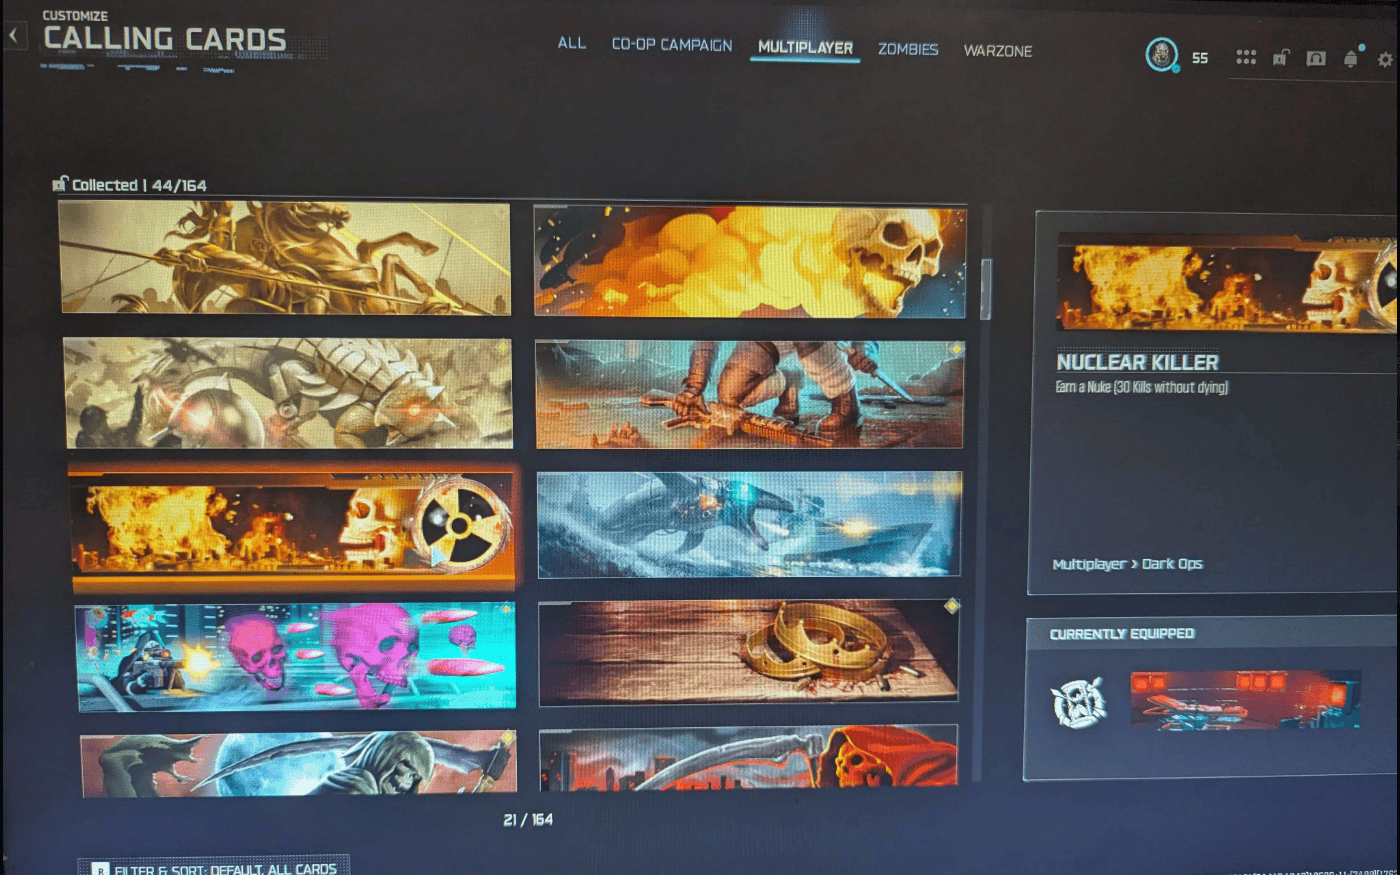Image resolution: width=1400 pixels, height=875 pixels.
Task: Click the 21 / 164 position counter
Action: click(x=528, y=820)
